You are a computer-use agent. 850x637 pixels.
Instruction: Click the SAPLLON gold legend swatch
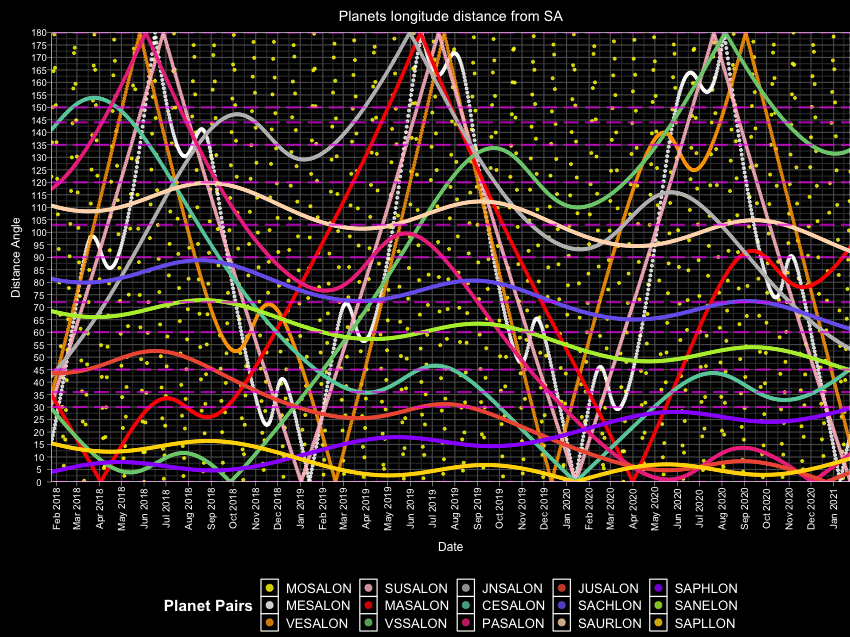[x=660, y=622]
